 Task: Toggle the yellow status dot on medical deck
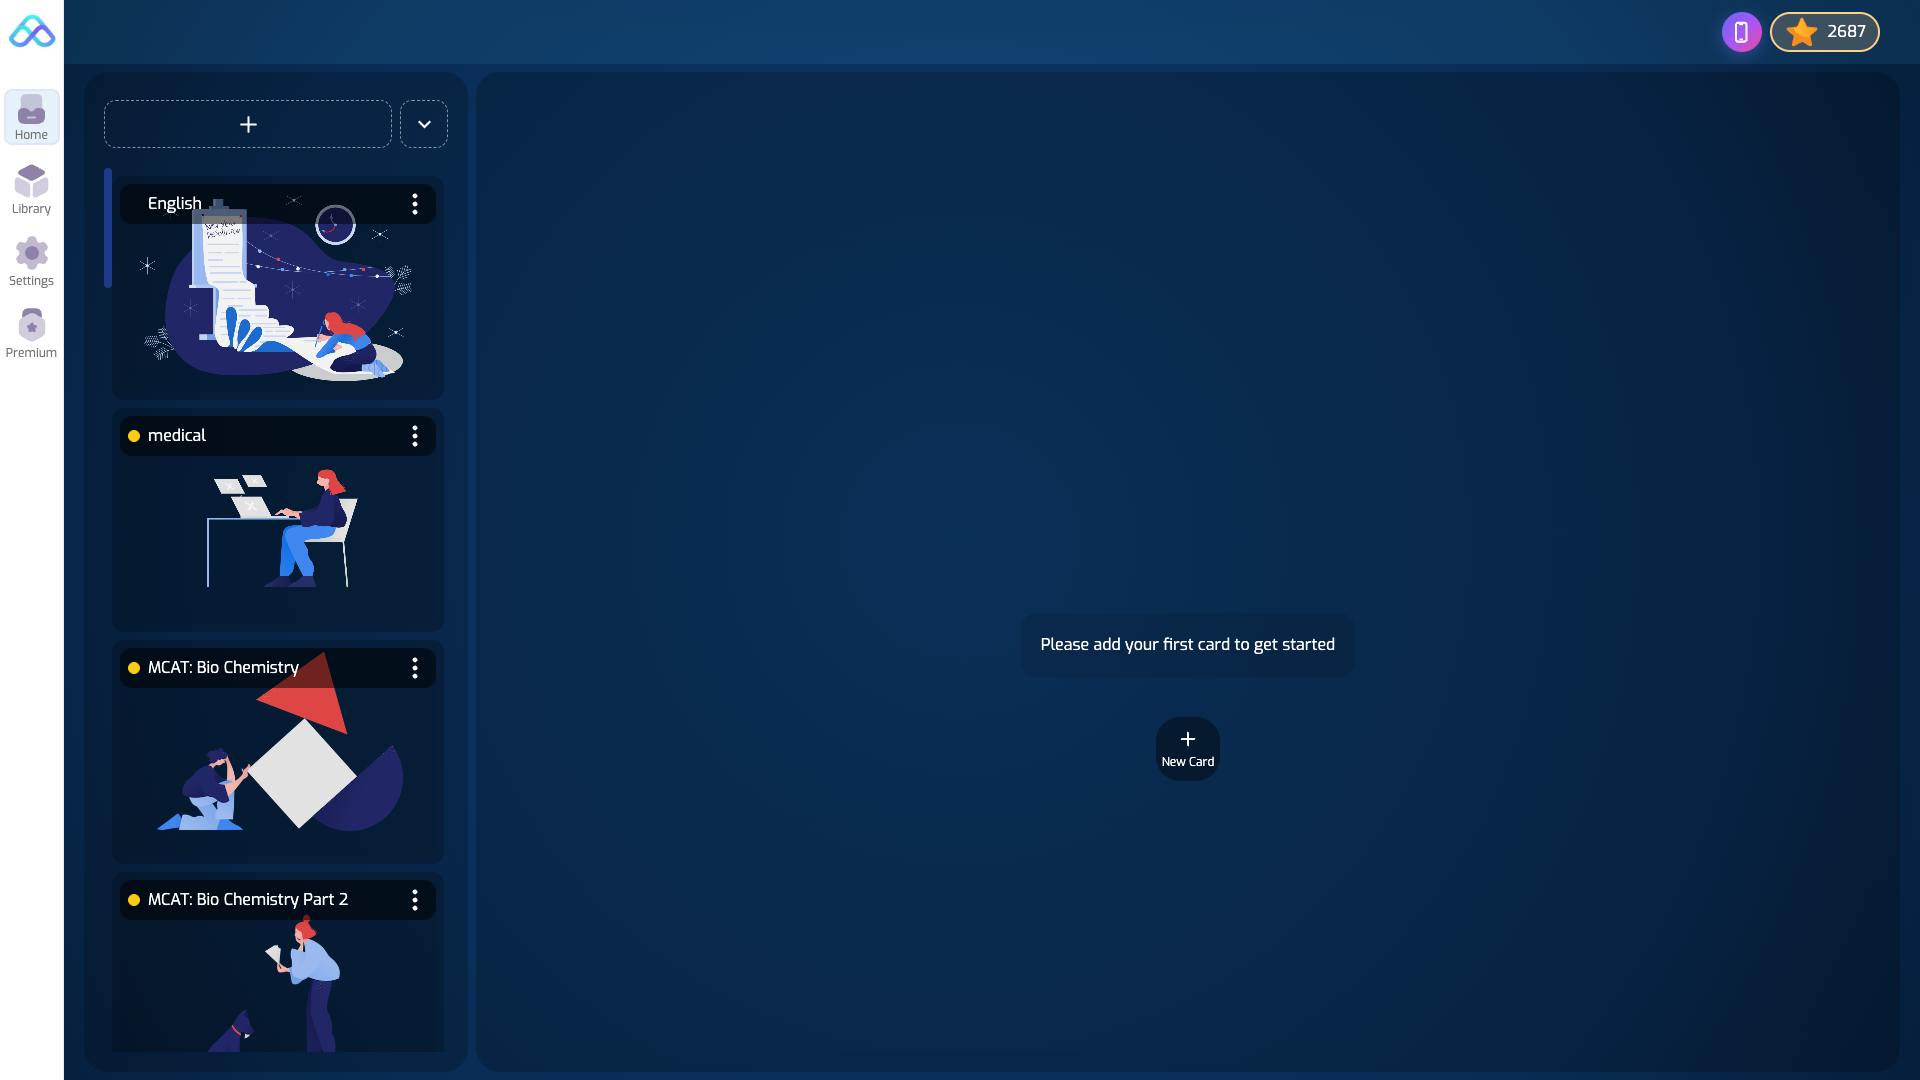(x=134, y=436)
